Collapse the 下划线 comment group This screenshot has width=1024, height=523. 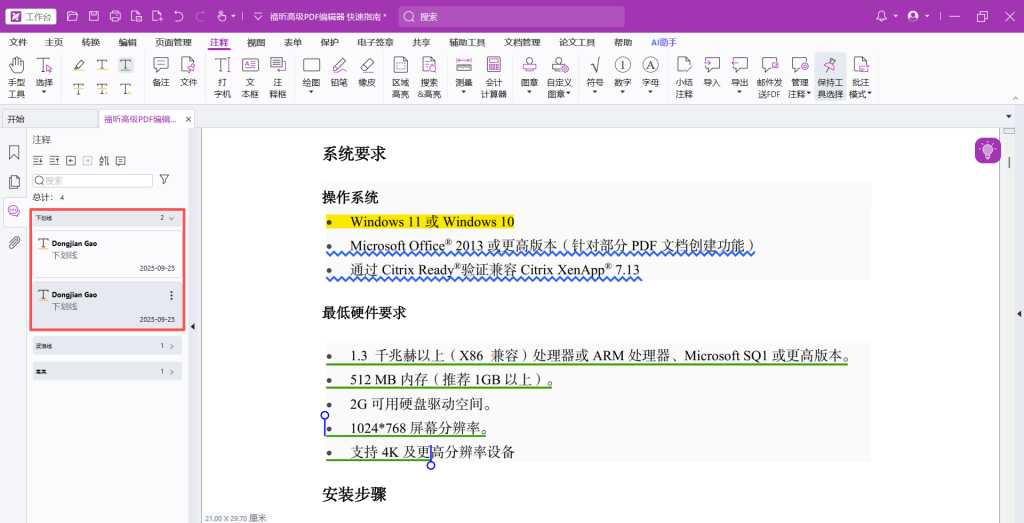171,218
